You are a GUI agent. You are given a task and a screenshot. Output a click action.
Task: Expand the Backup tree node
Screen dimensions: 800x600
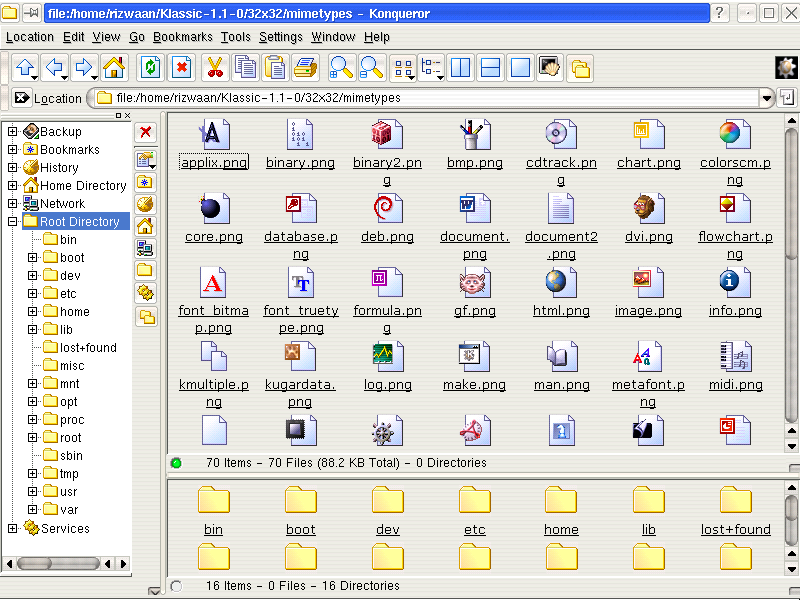[x=12, y=132]
